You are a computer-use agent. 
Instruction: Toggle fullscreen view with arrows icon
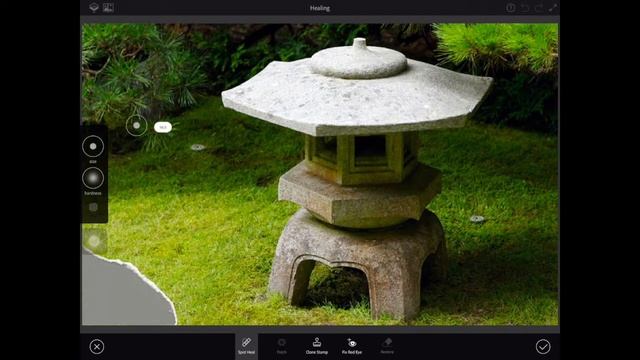553,8
